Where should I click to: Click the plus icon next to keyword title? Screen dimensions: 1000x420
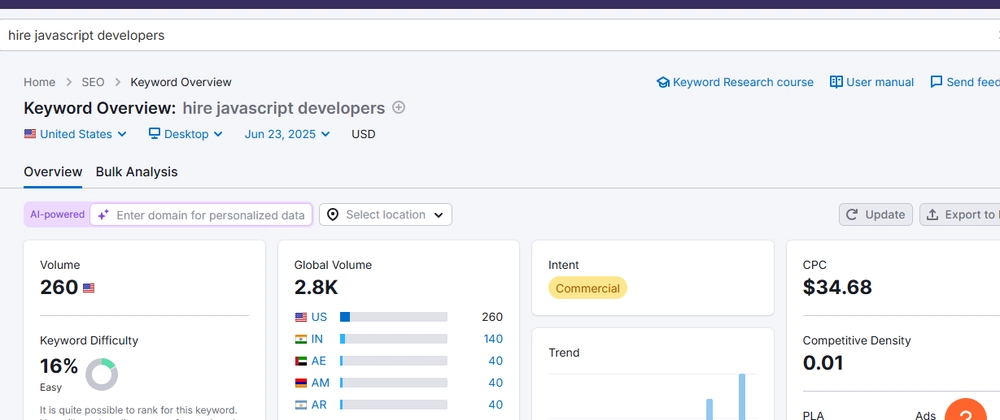point(399,108)
